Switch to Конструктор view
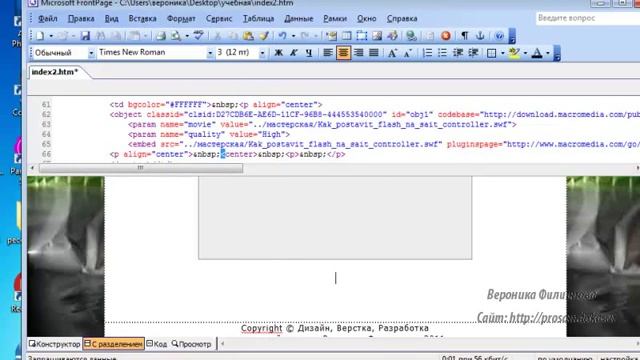The width and height of the screenshot is (640, 360). tap(55, 344)
